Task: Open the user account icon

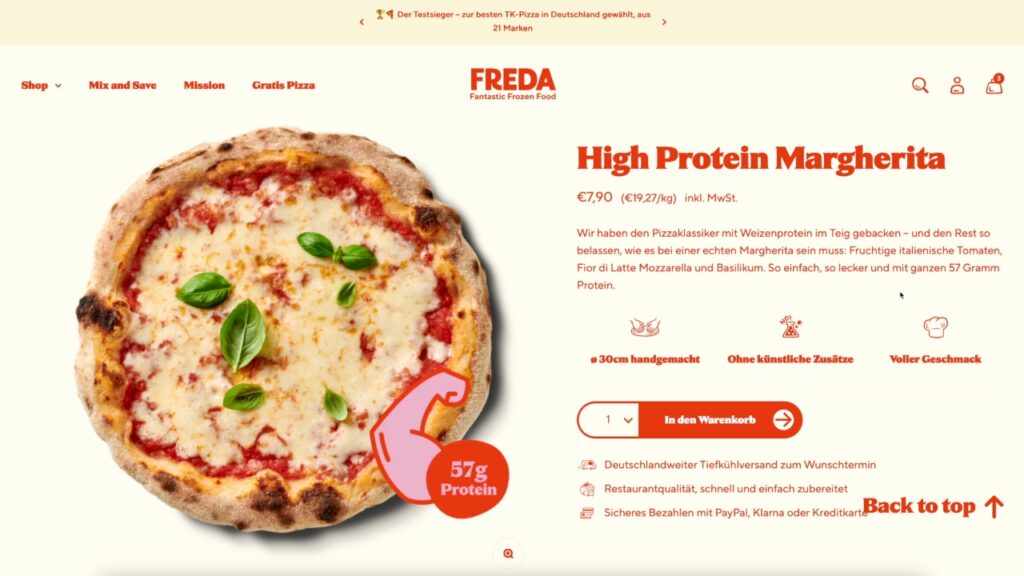Action: click(x=957, y=86)
